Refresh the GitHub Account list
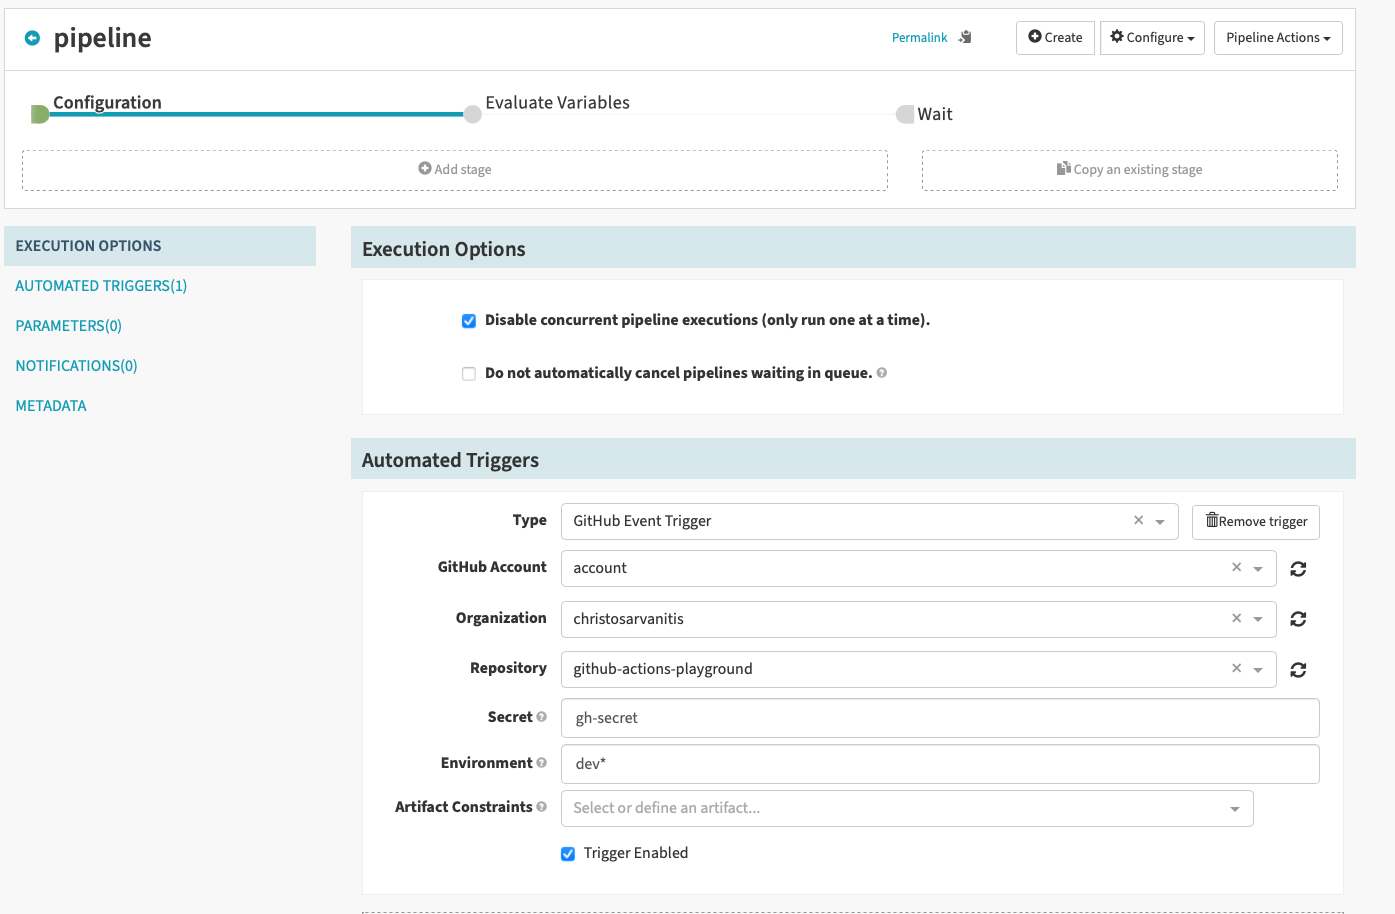This screenshot has width=1395, height=914. [x=1298, y=569]
